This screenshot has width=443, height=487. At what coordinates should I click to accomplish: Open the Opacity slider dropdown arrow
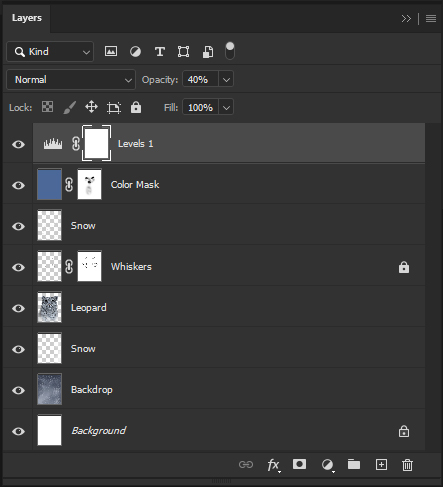click(226, 80)
